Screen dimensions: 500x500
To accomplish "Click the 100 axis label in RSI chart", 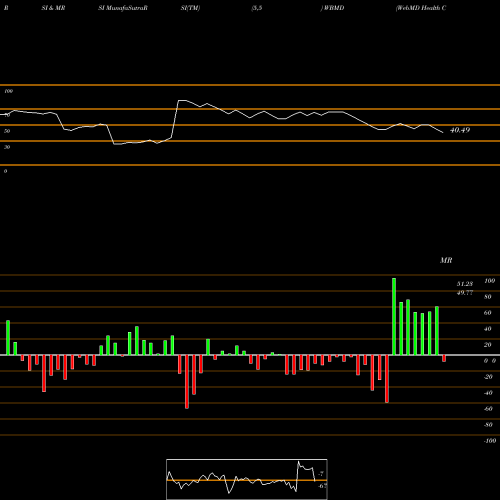I will [9, 91].
